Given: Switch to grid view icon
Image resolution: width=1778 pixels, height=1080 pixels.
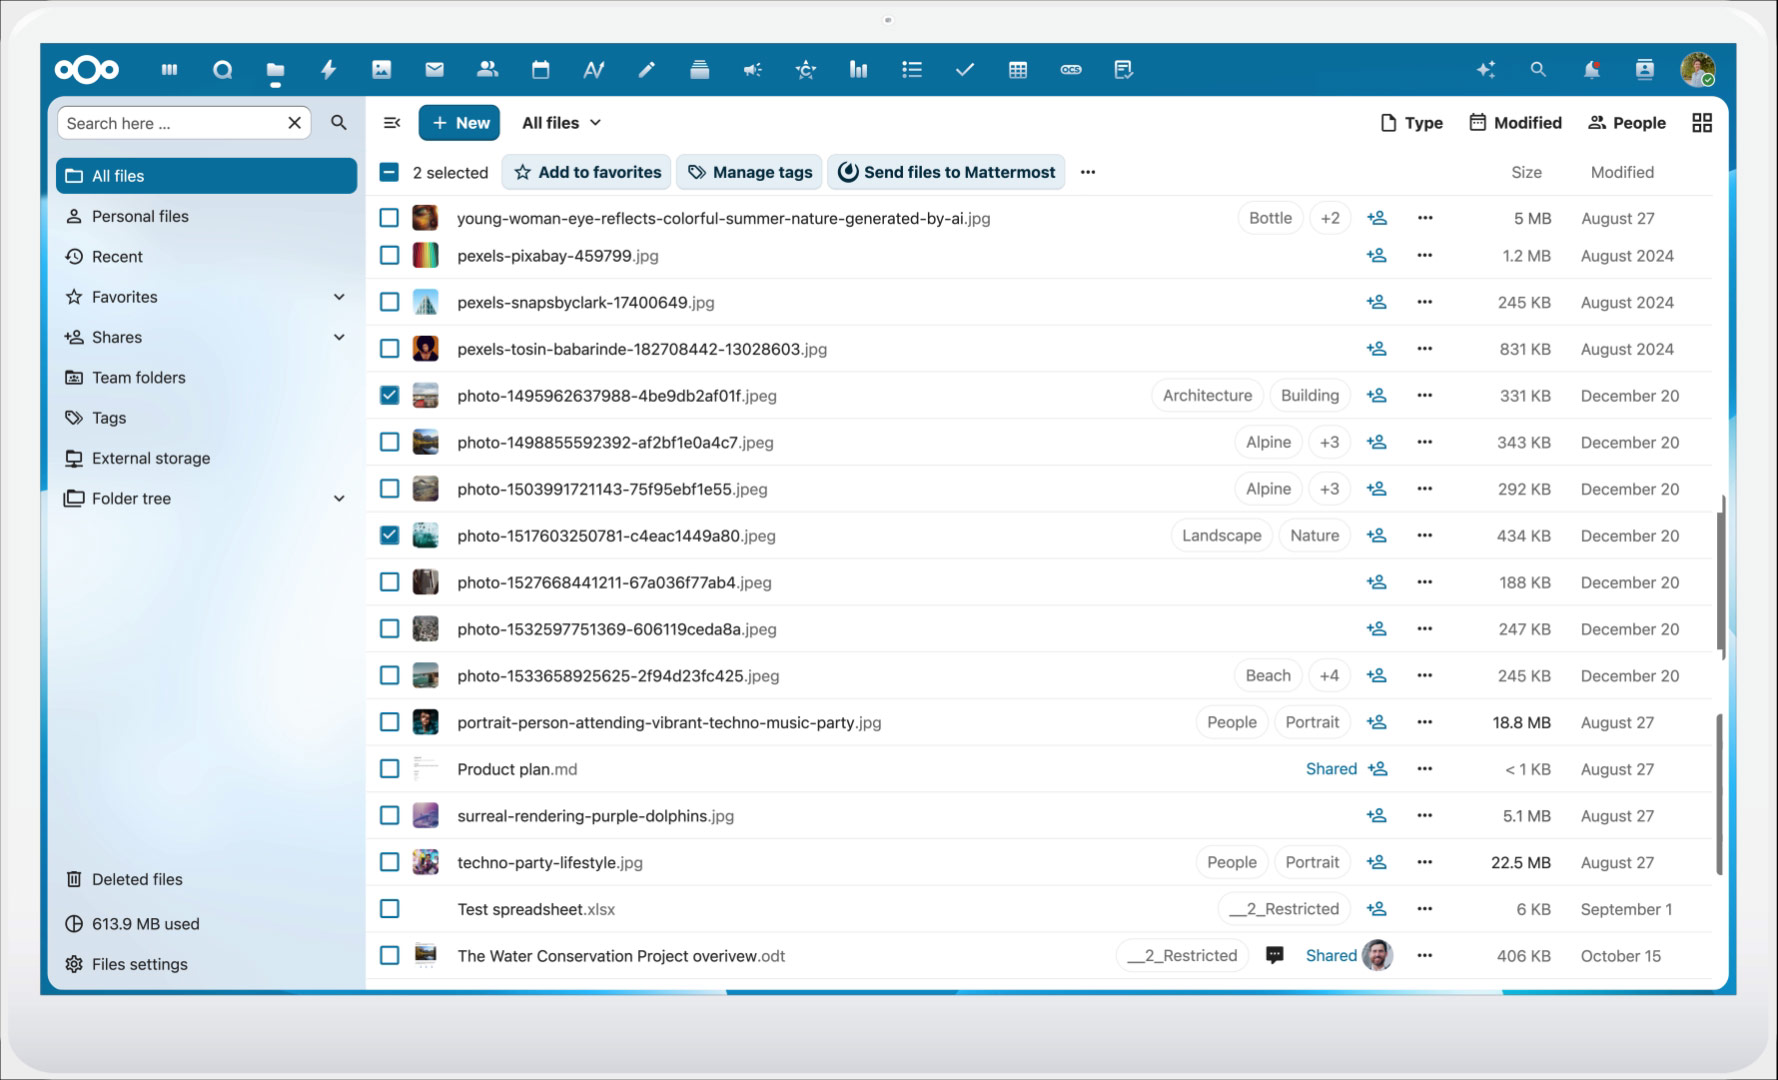Looking at the screenshot, I should (1701, 123).
